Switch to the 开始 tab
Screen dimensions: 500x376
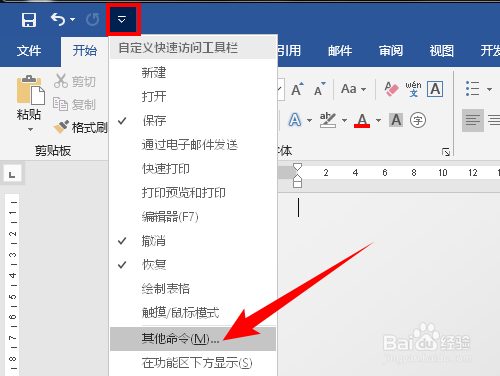(85, 51)
